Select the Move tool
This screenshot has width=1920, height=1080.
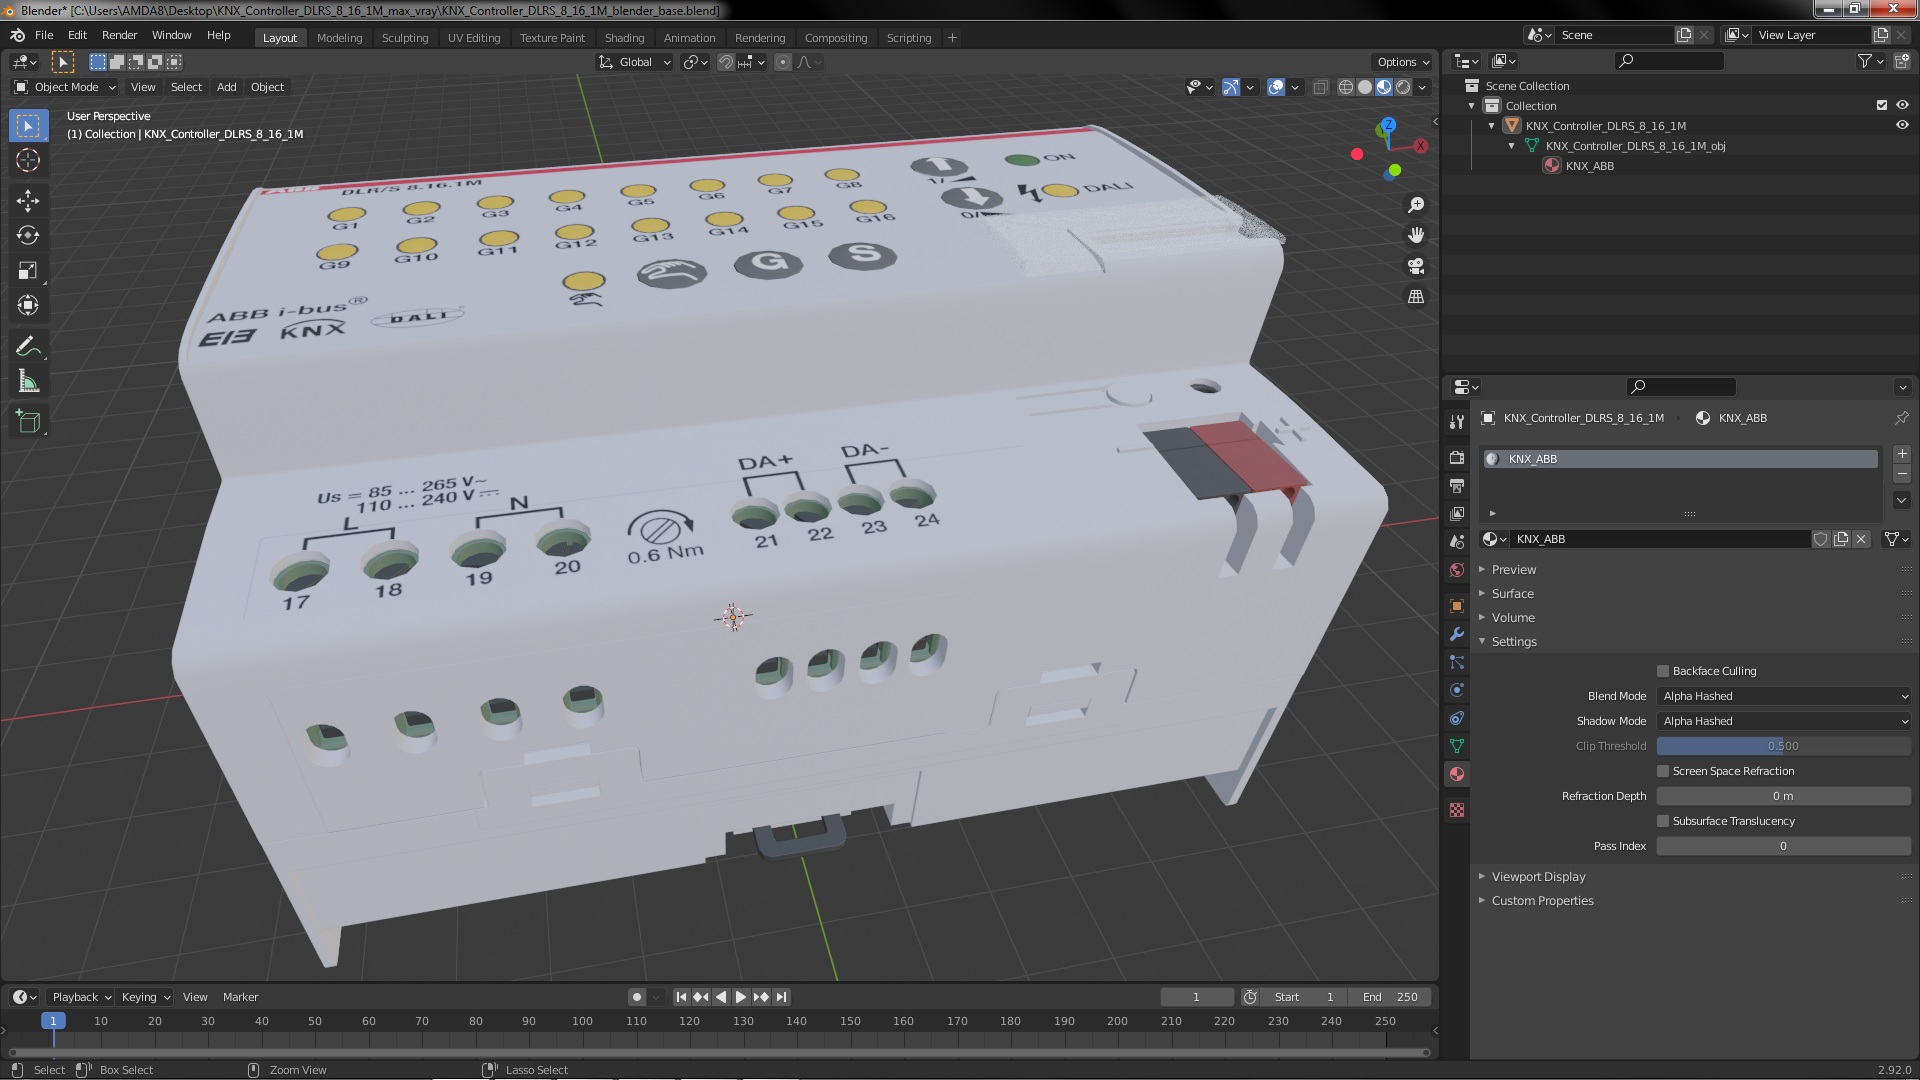click(x=28, y=201)
